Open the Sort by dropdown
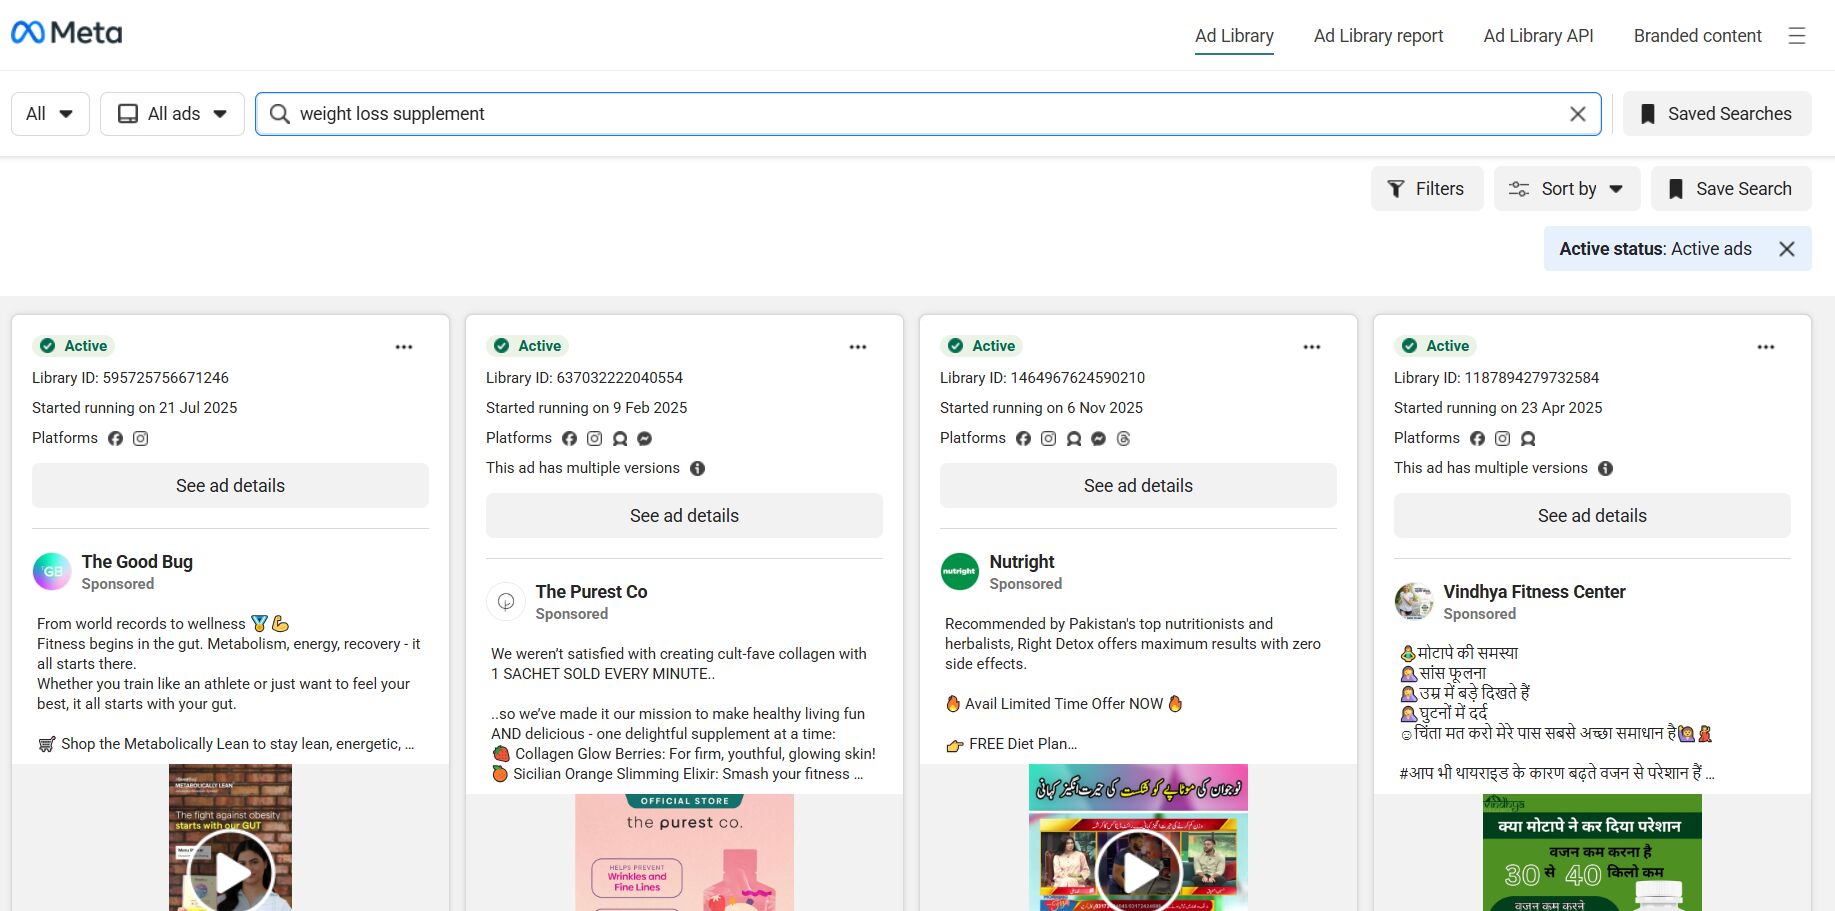This screenshot has height=911, width=1835. [1567, 189]
